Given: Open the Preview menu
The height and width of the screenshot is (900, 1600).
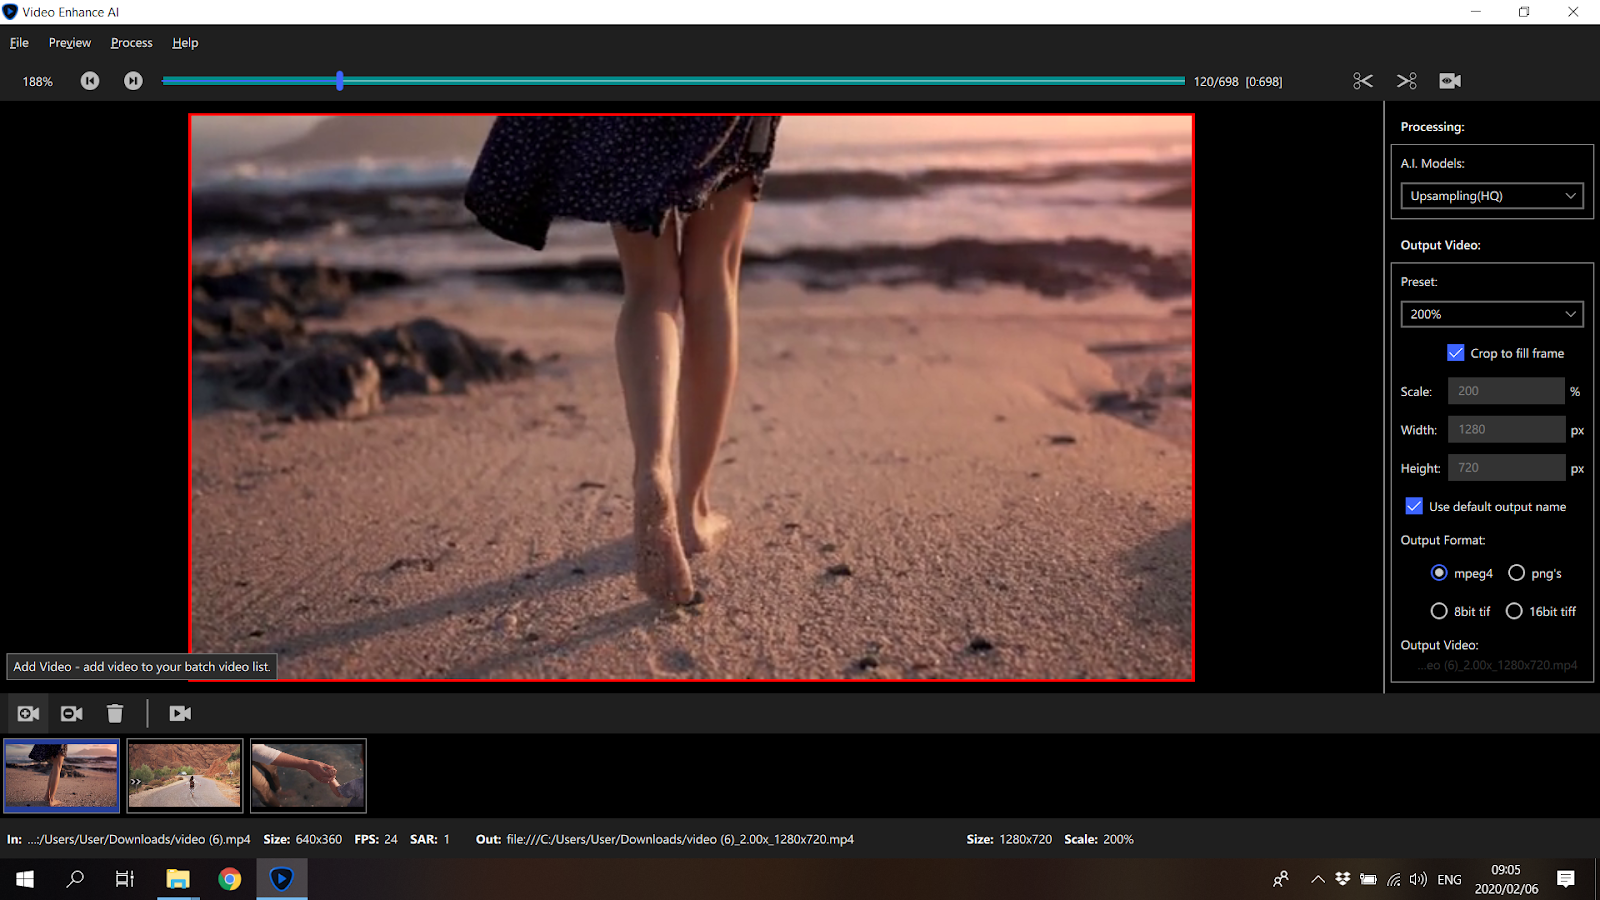Looking at the screenshot, I should tap(69, 43).
